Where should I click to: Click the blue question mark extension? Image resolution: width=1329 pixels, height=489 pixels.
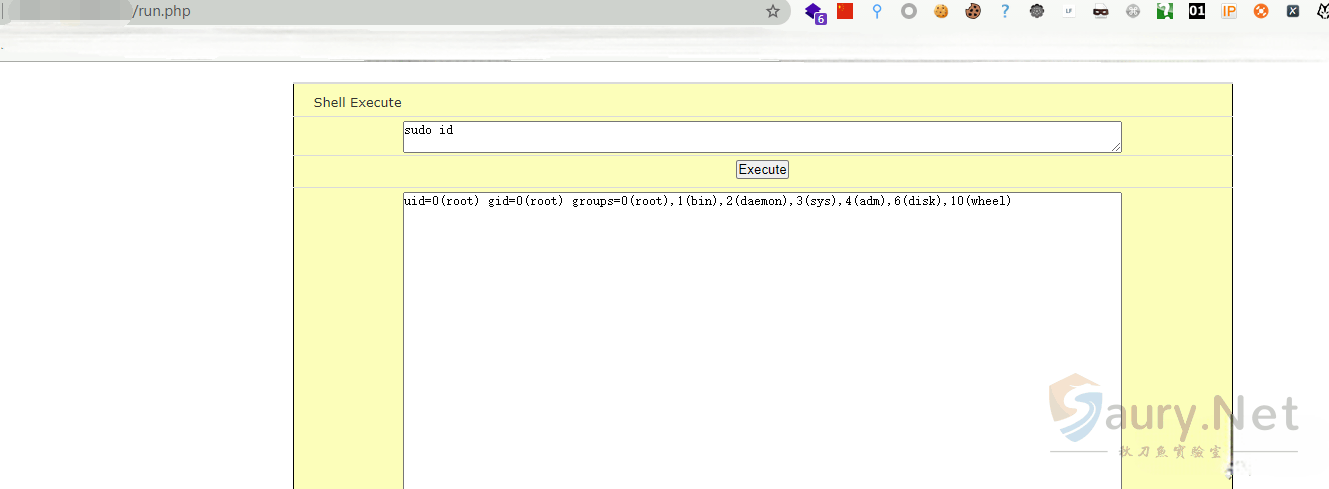point(1005,12)
